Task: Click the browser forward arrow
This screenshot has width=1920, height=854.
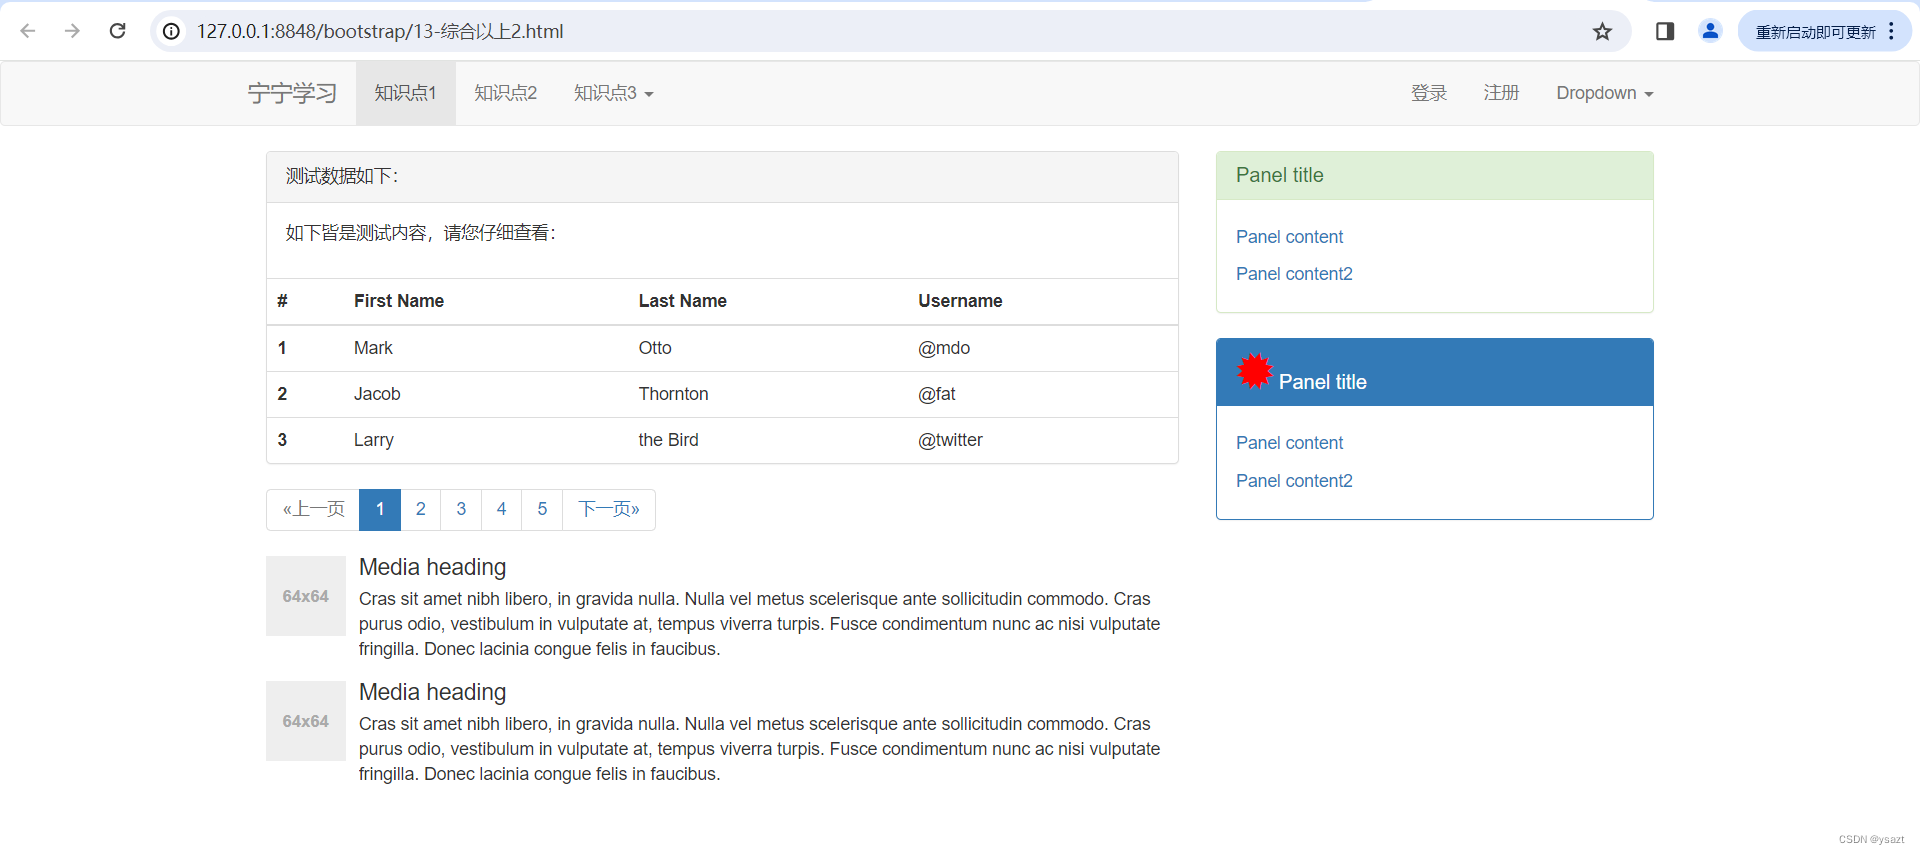Action: (x=72, y=31)
